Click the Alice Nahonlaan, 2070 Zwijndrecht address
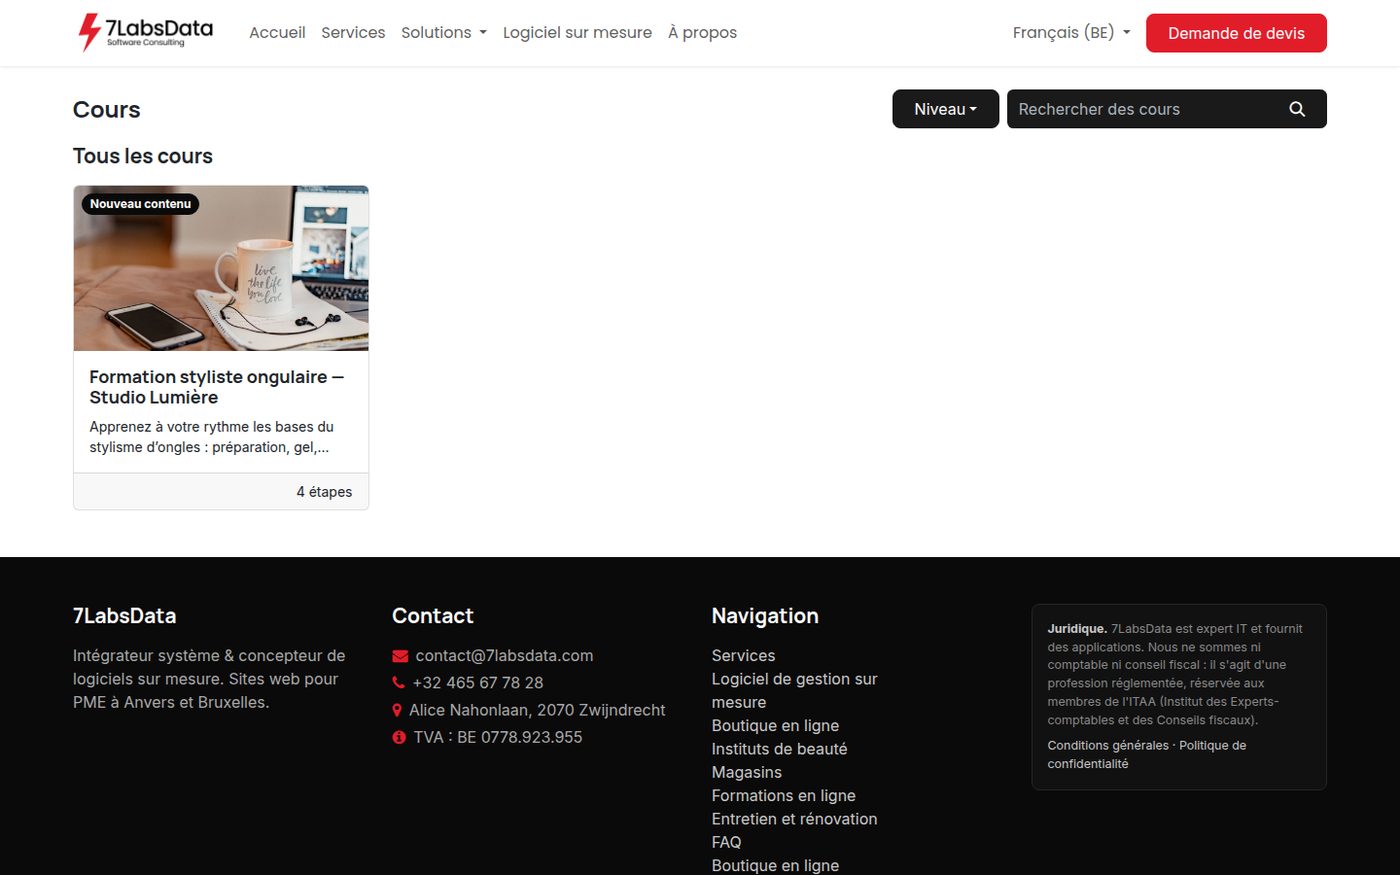The image size is (1400, 875). tap(537, 710)
